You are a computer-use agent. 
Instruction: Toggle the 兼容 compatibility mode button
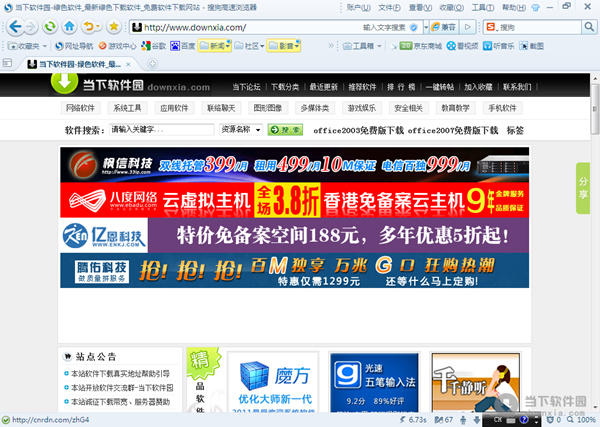(x=444, y=27)
